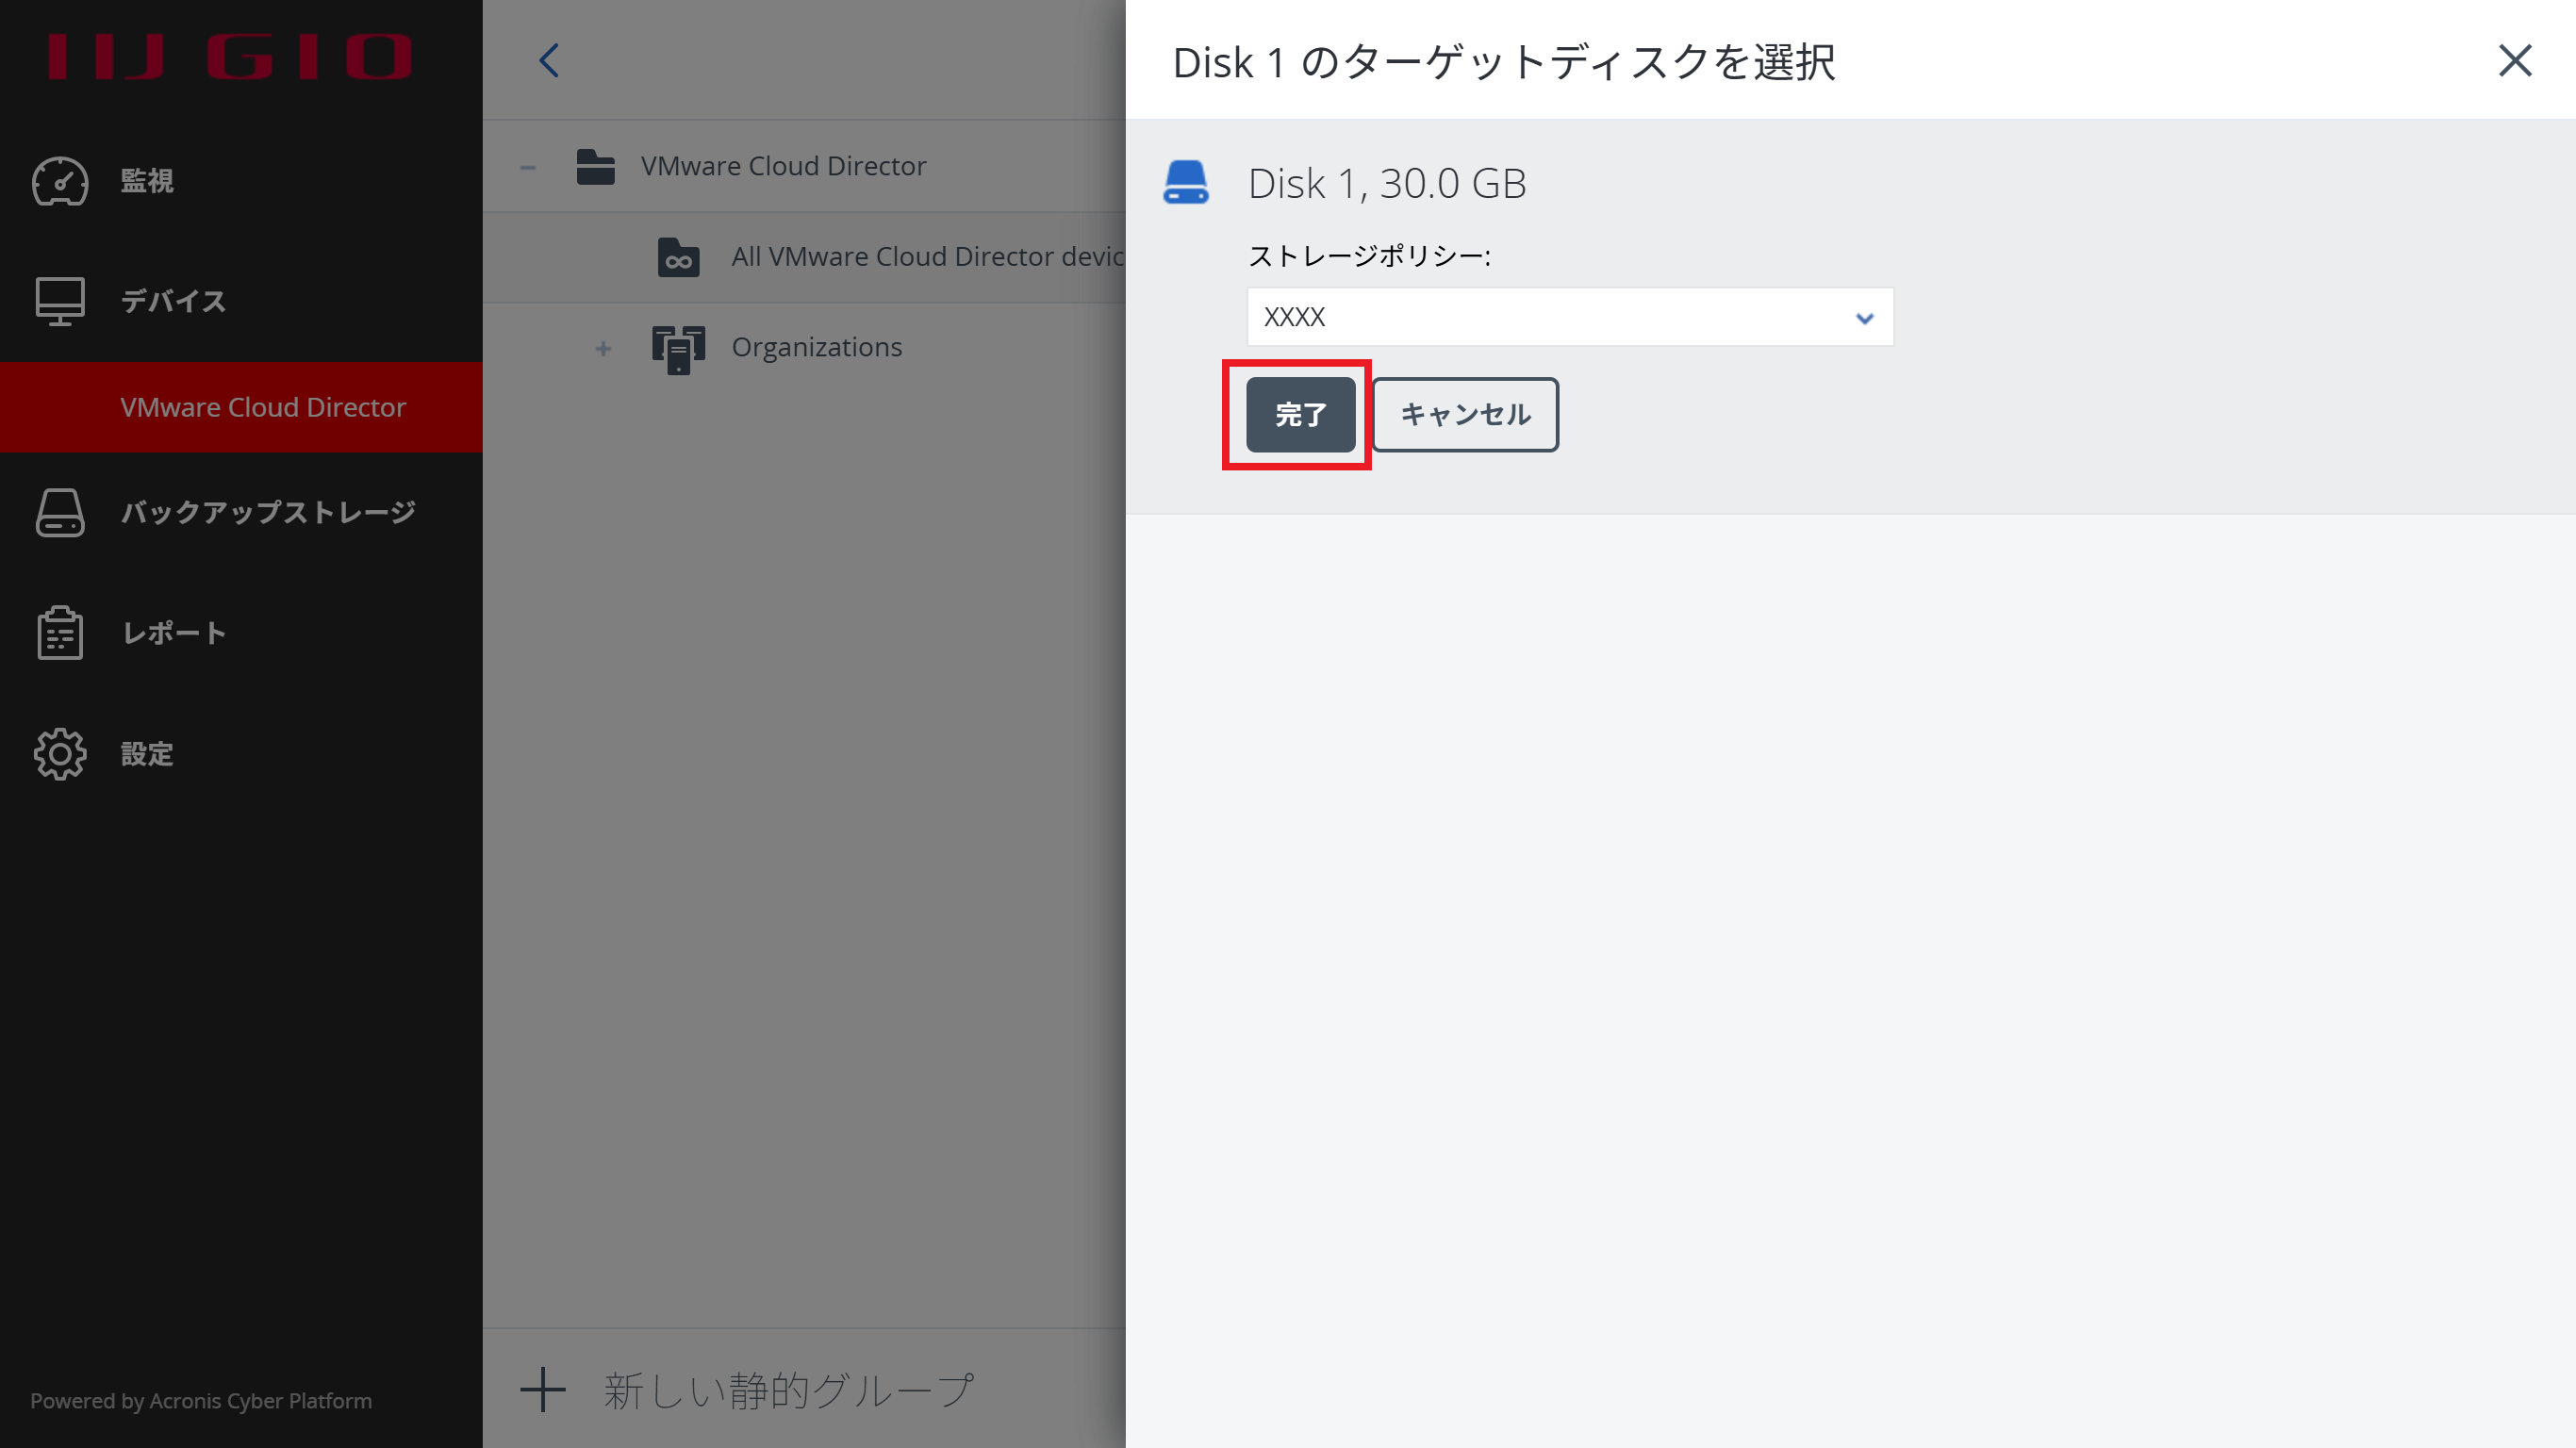This screenshot has width=2576, height=1448.
Task: Select VMware Cloud Director sidebar submenu item
Action: (x=262, y=407)
